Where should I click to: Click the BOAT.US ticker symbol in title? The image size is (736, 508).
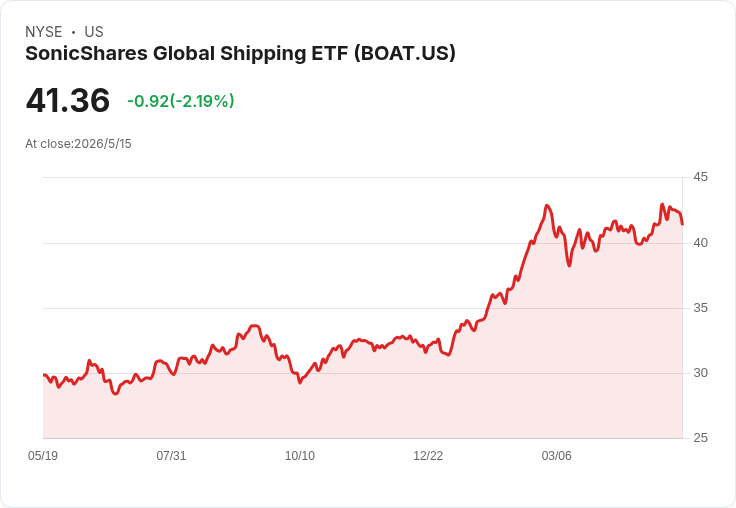click(405, 54)
